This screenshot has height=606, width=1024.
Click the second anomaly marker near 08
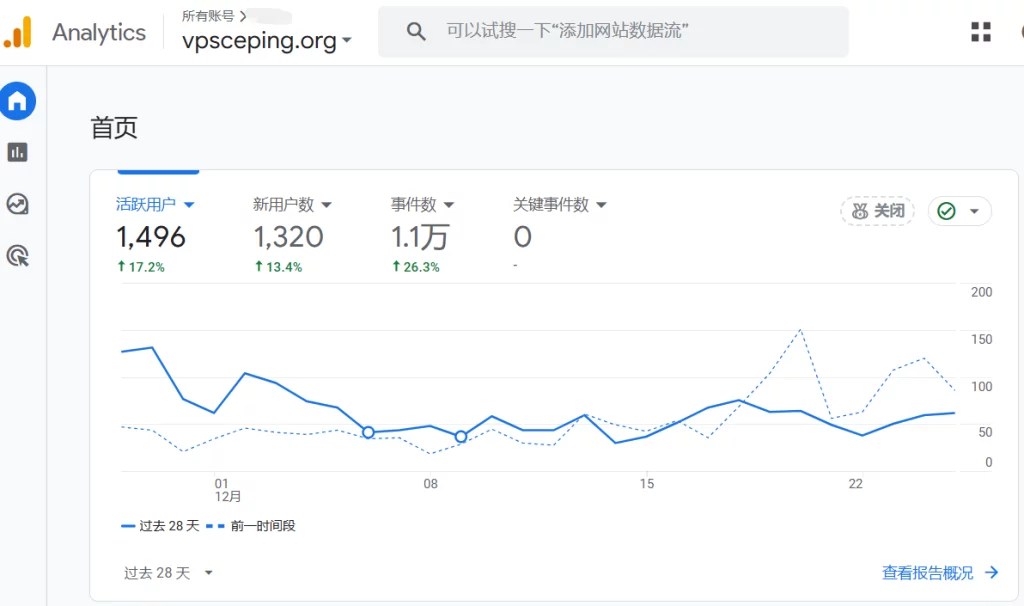coord(461,436)
